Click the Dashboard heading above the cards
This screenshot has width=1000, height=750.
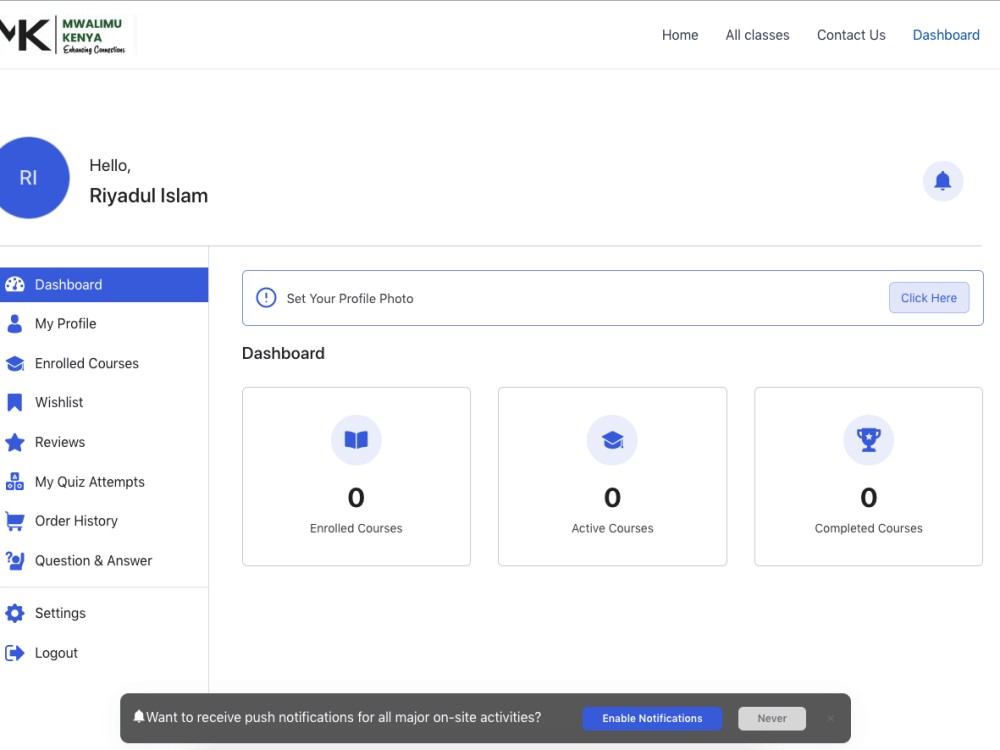[x=283, y=353]
